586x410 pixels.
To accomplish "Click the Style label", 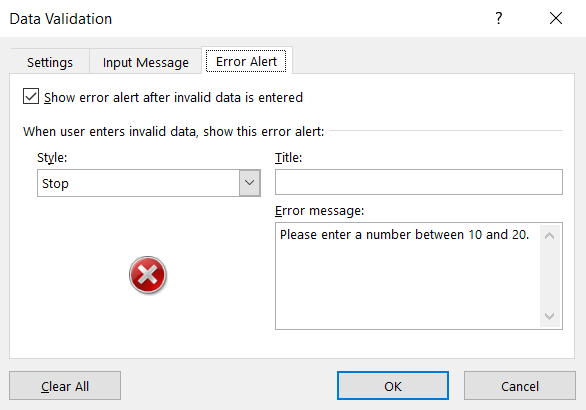I will pos(52,158).
